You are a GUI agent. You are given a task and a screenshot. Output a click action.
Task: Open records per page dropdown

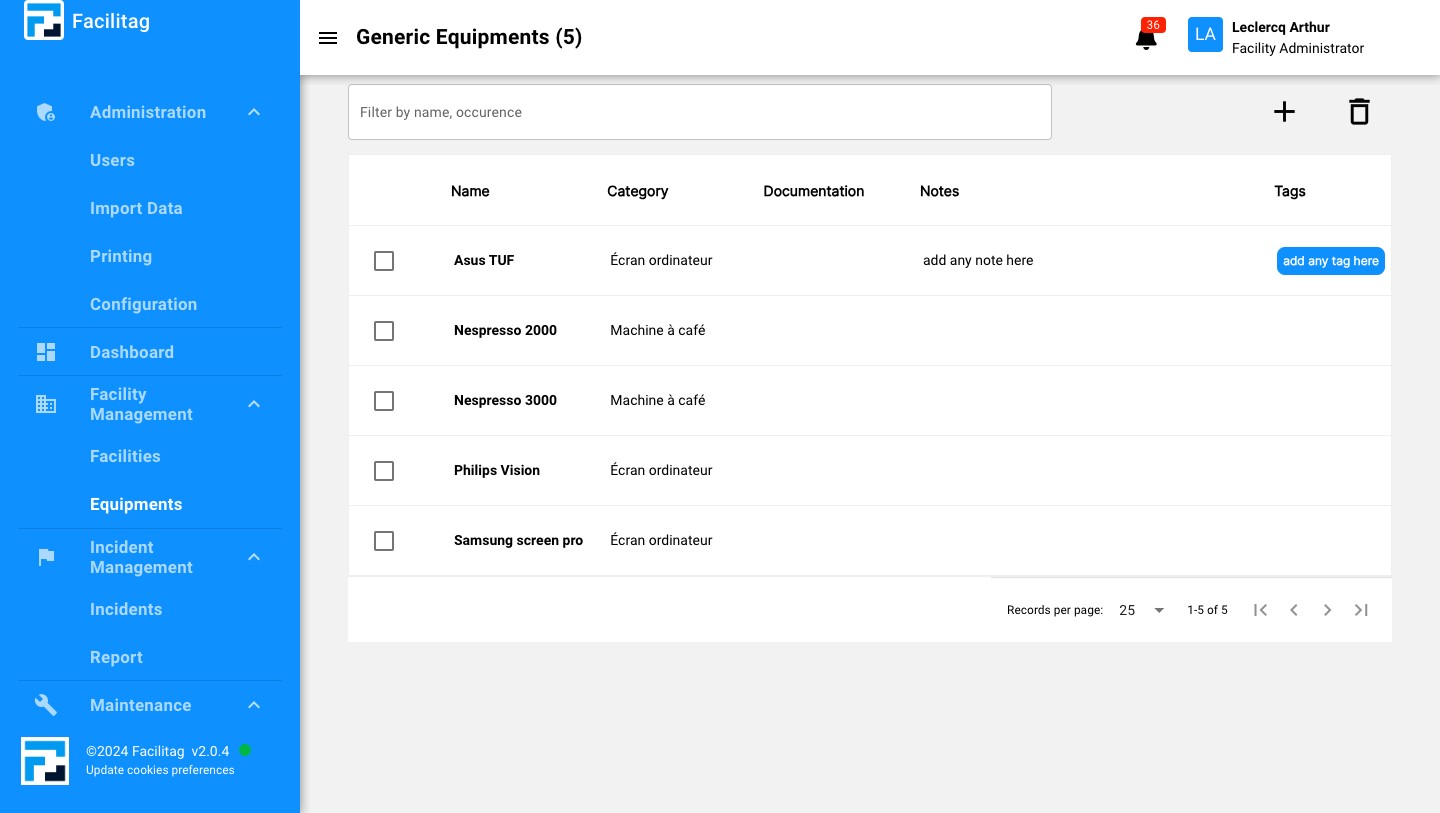1142,610
